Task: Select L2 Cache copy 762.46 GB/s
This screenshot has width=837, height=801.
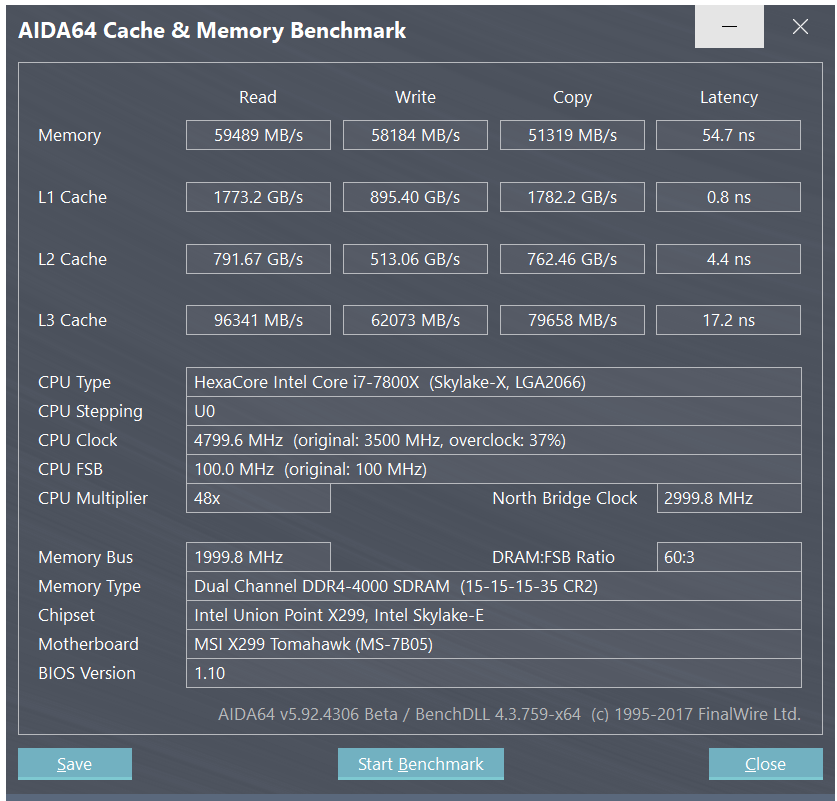Action: coord(572,259)
